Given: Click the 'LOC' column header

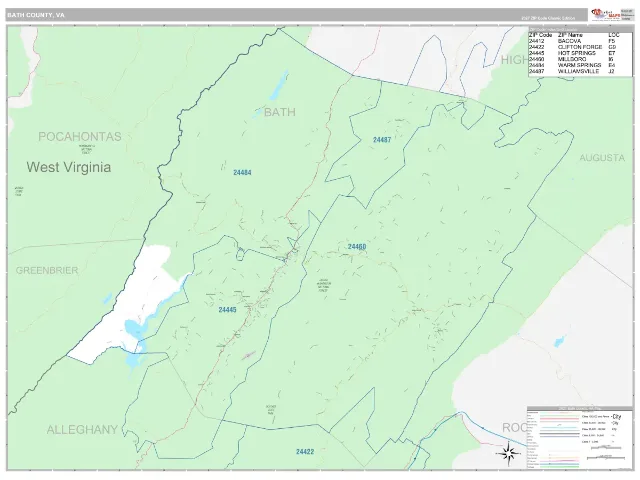Looking at the screenshot, I should point(614,36).
